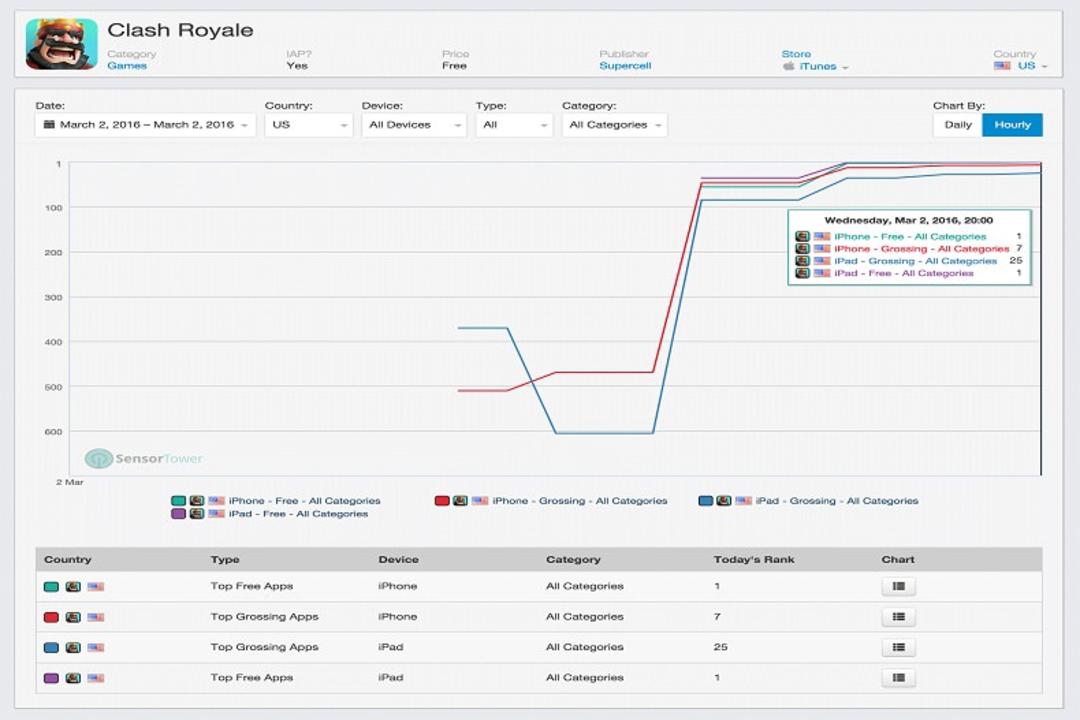This screenshot has width=1080, height=720.
Task: Click teal swatch in Top Free iPhone table row
Action: point(51,587)
